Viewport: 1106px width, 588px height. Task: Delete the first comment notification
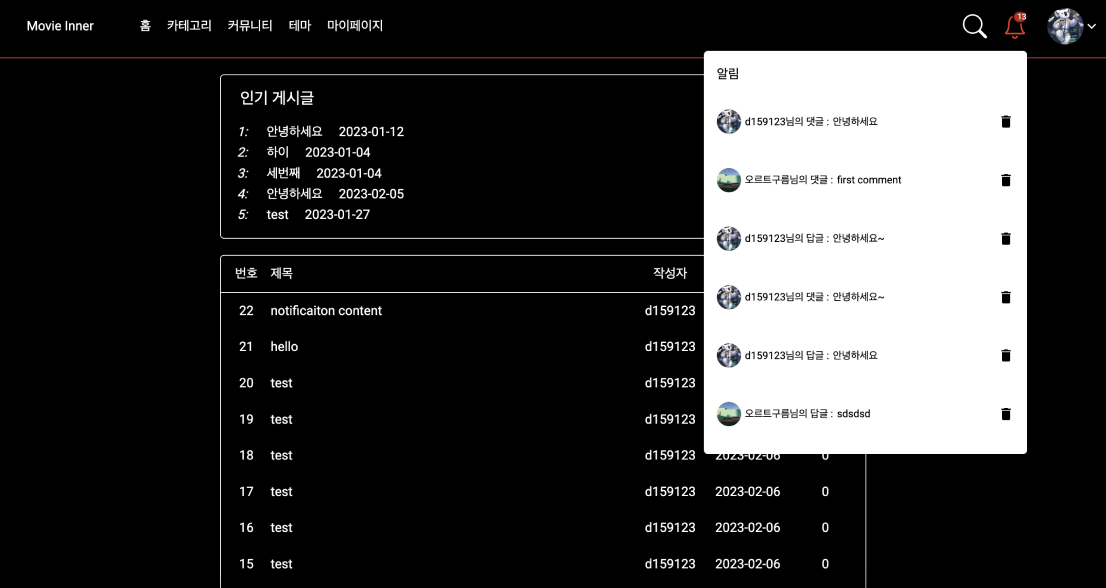(x=1006, y=180)
